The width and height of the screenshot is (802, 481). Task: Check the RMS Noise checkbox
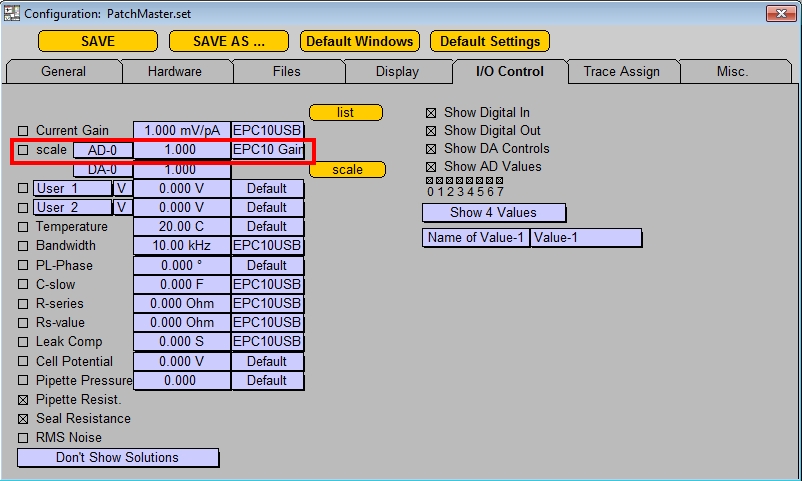point(23,438)
